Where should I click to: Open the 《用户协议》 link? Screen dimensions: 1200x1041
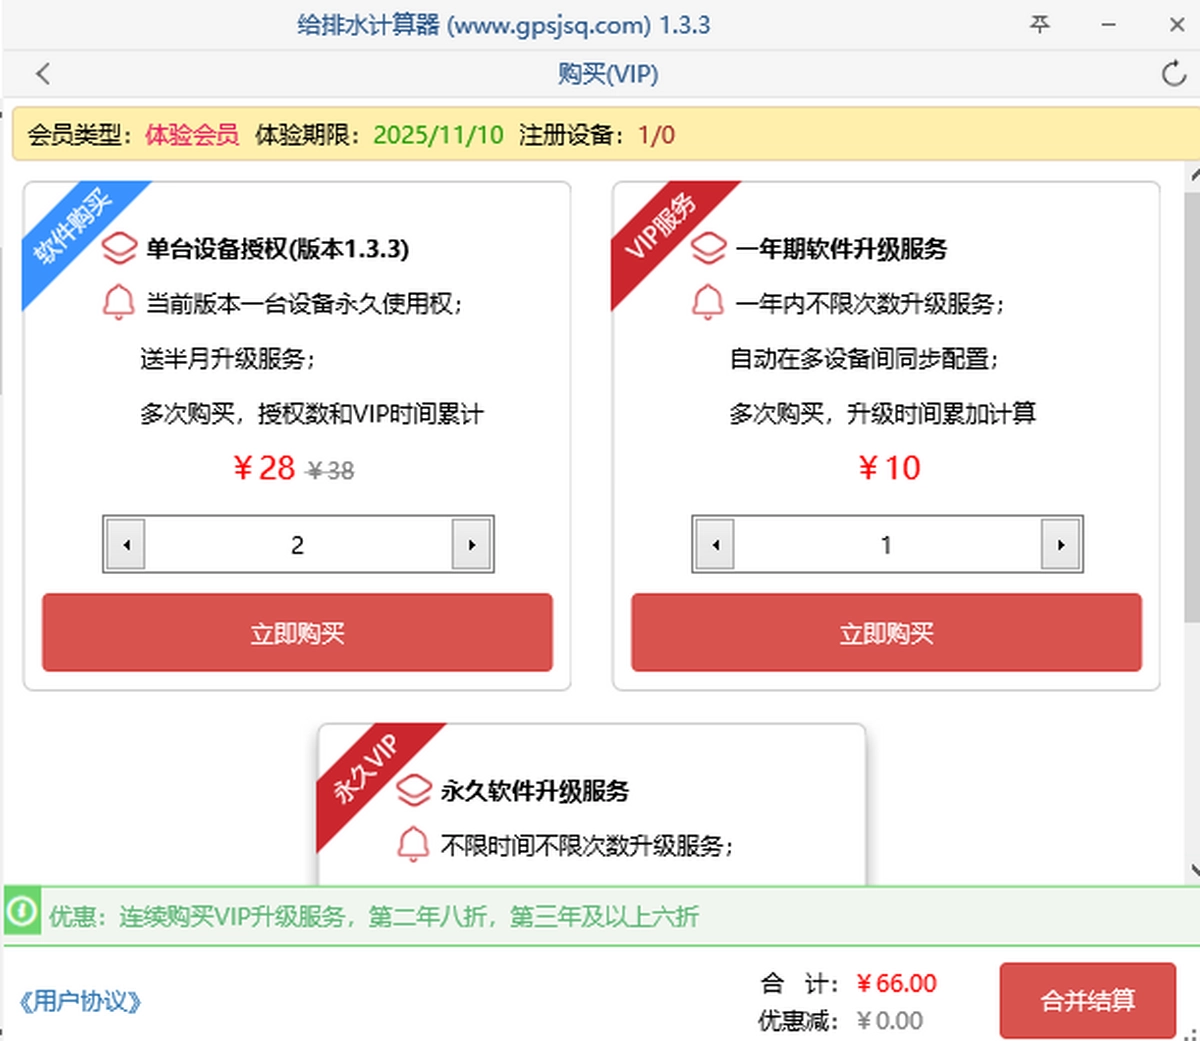coord(80,1001)
